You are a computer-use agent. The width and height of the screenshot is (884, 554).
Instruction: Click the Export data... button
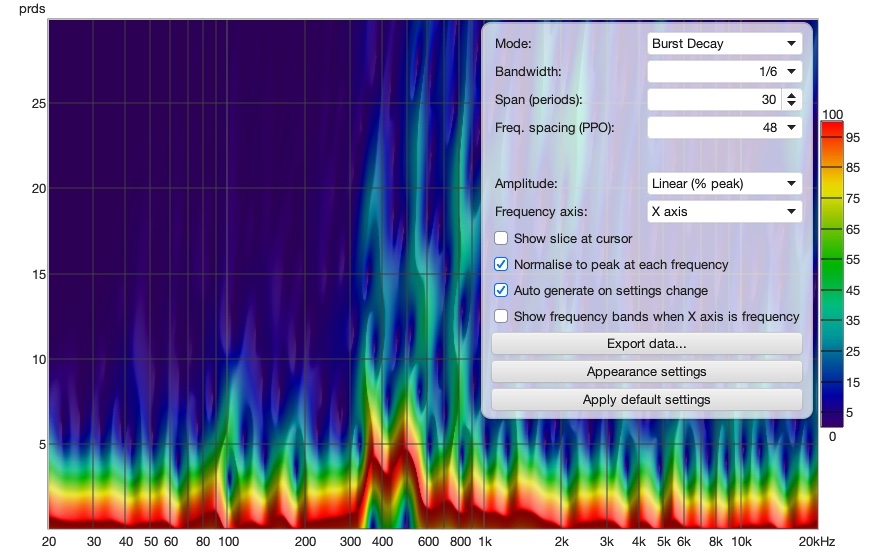[647, 344]
